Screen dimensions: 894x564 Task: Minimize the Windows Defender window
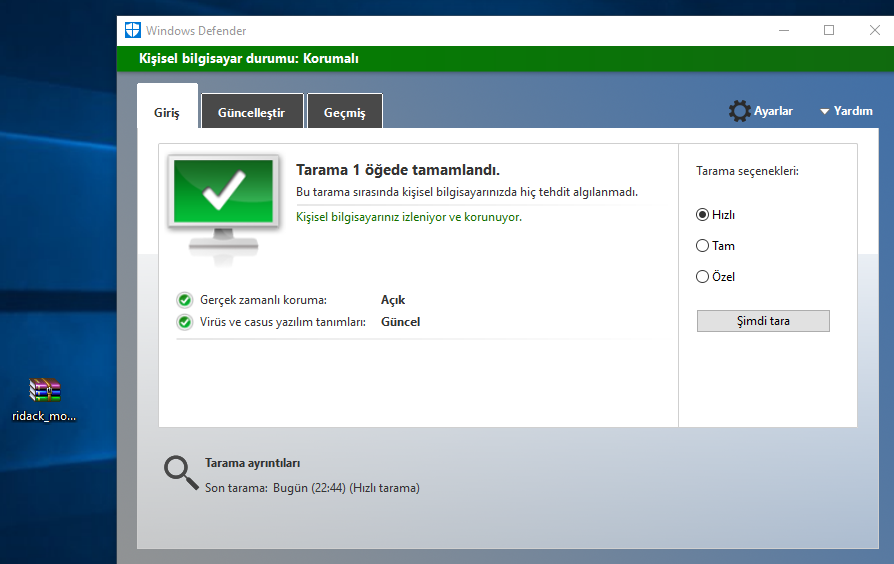[784, 30]
